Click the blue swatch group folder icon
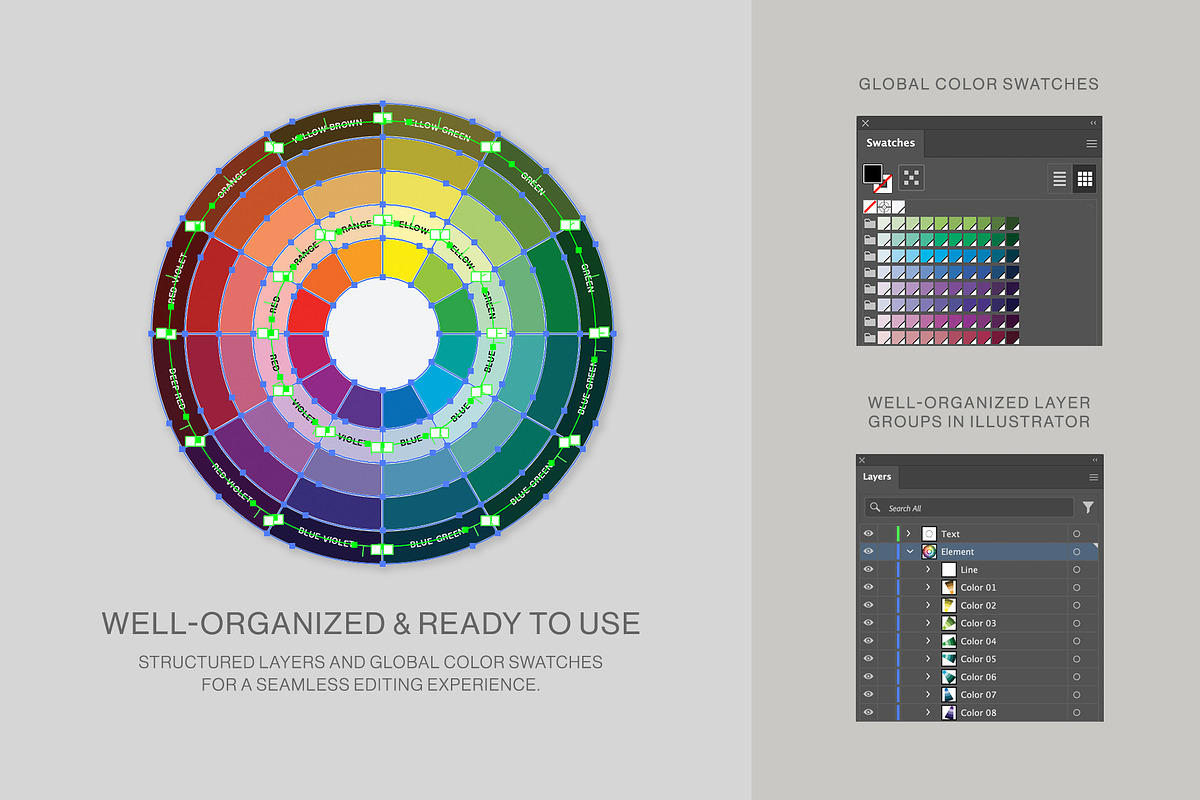Viewport: 1200px width, 800px height. click(870, 272)
